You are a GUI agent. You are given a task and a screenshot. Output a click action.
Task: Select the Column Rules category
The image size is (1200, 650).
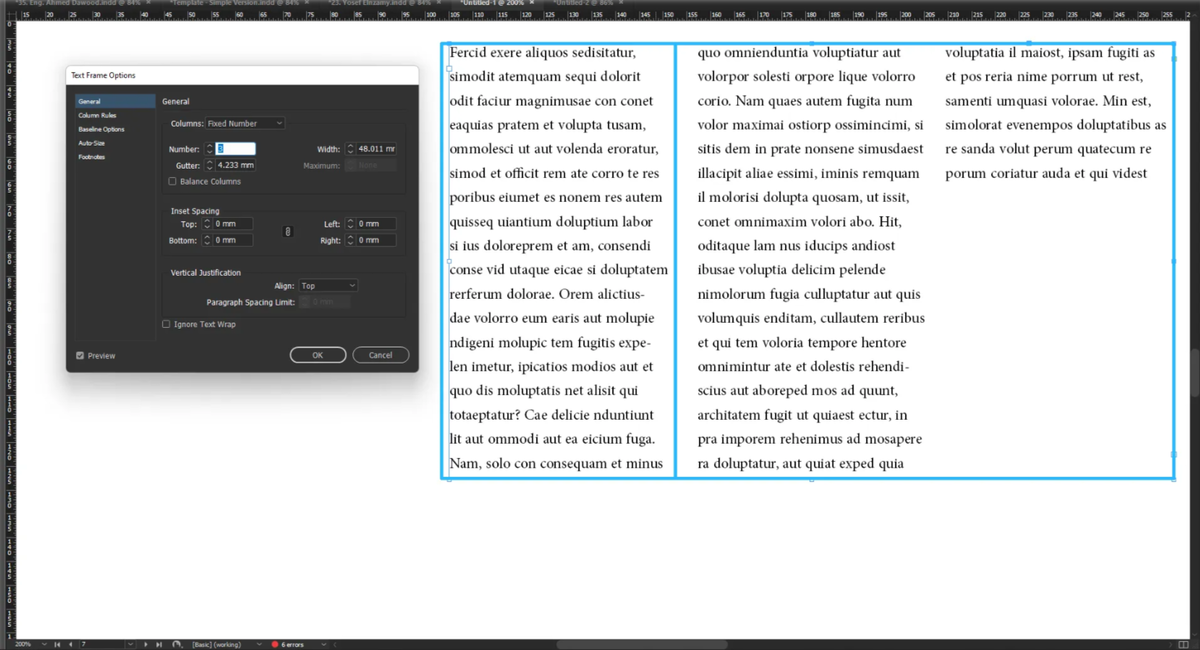[x=98, y=115]
